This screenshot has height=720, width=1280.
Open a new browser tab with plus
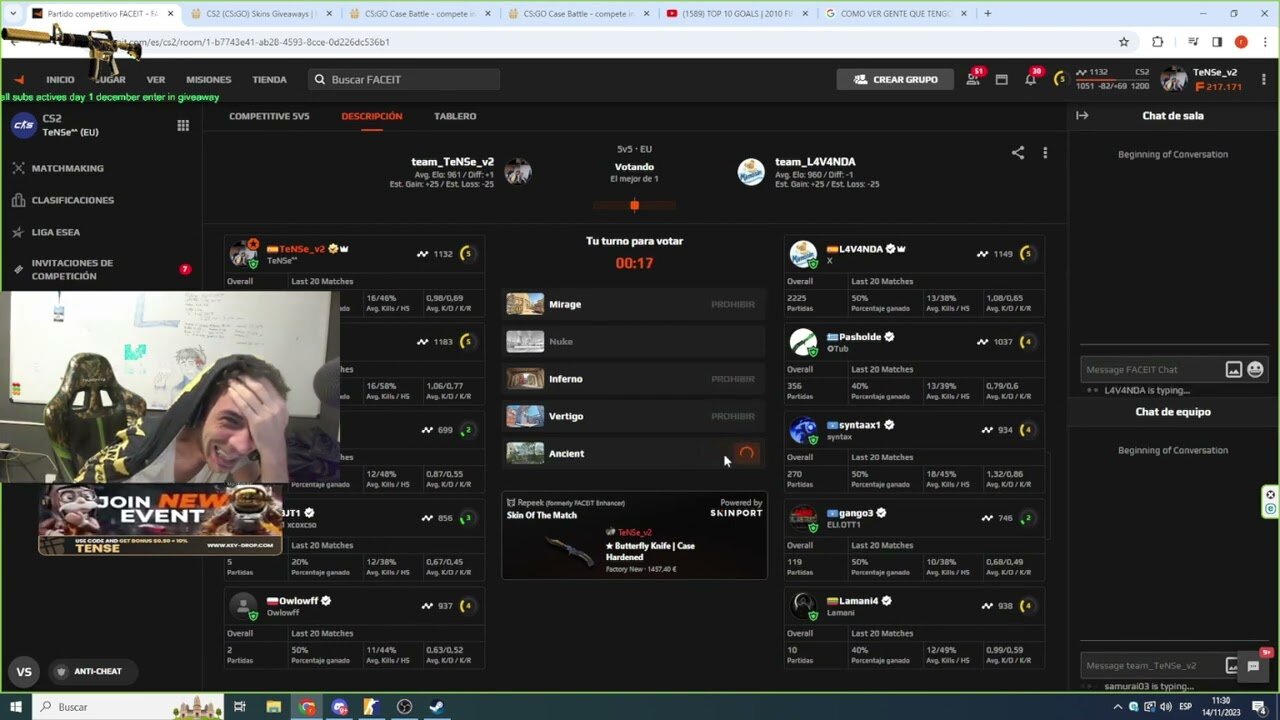[987, 14]
